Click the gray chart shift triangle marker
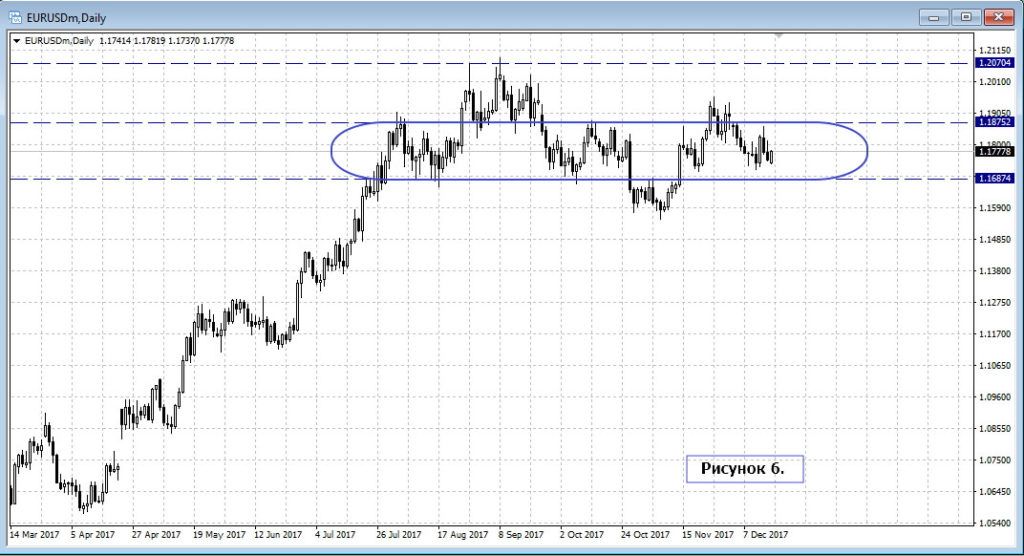 pos(778,37)
